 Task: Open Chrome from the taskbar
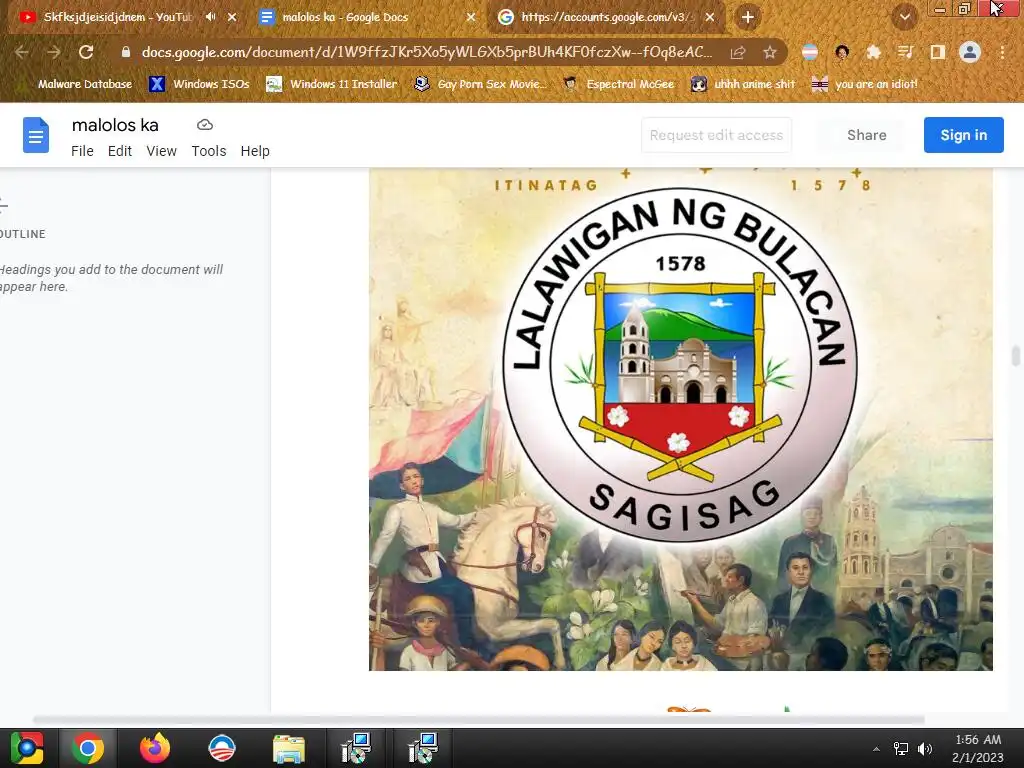pos(88,748)
